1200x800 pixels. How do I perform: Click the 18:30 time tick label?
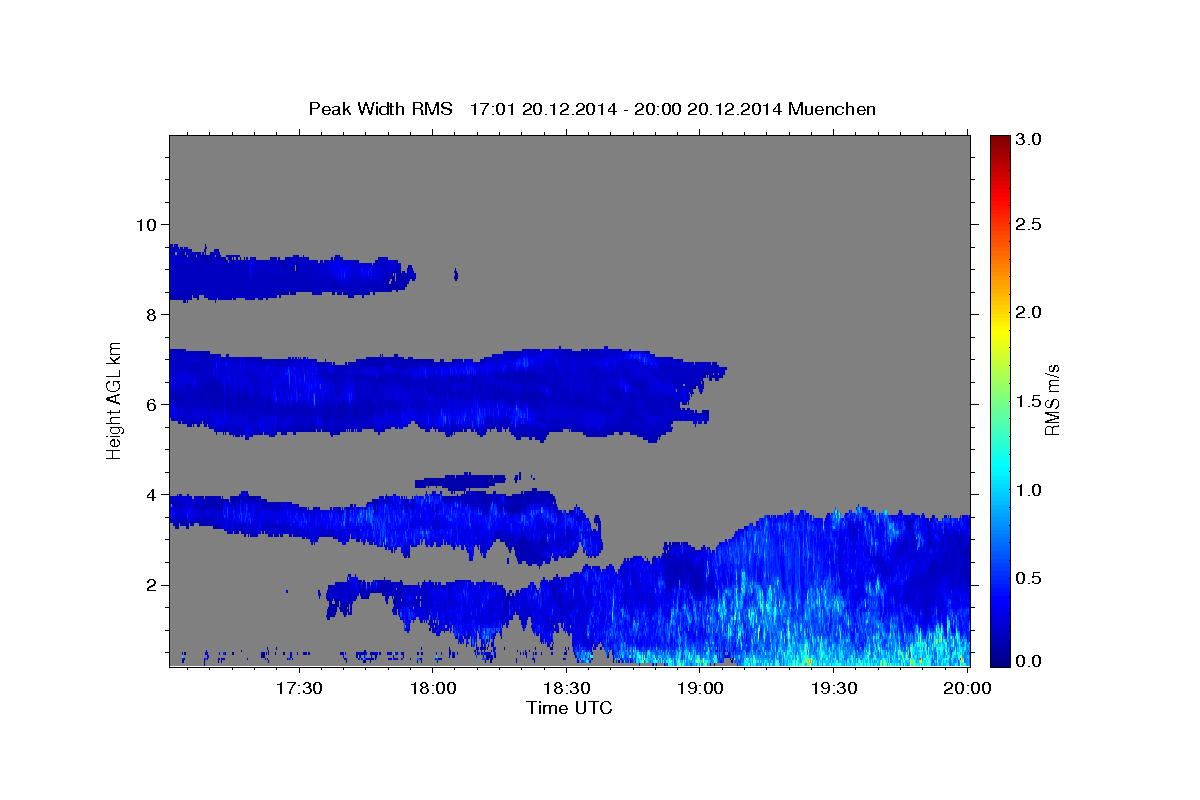pos(567,688)
